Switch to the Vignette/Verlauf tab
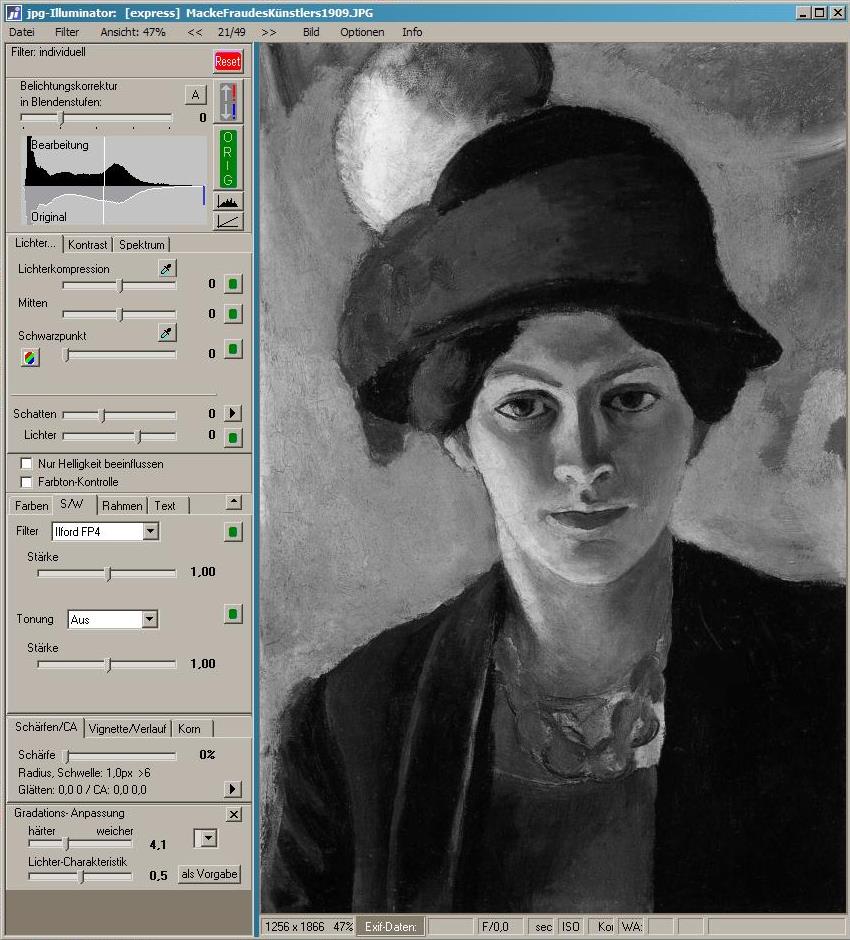The height and width of the screenshot is (940, 850). coord(129,729)
